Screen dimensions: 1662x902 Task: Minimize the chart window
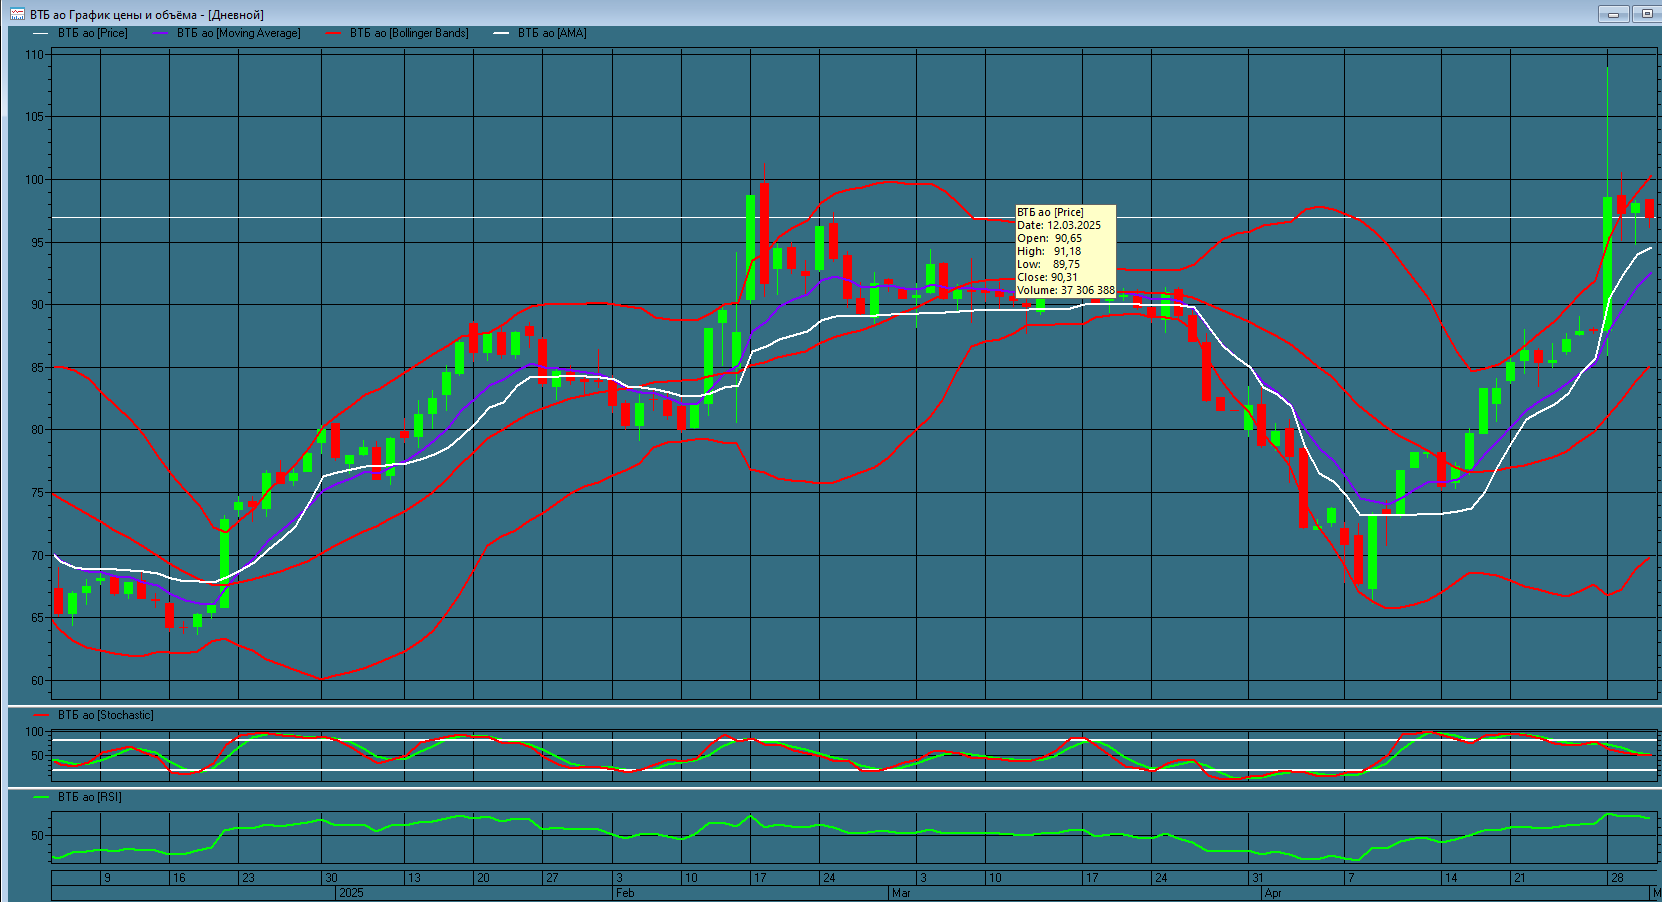click(x=1612, y=14)
